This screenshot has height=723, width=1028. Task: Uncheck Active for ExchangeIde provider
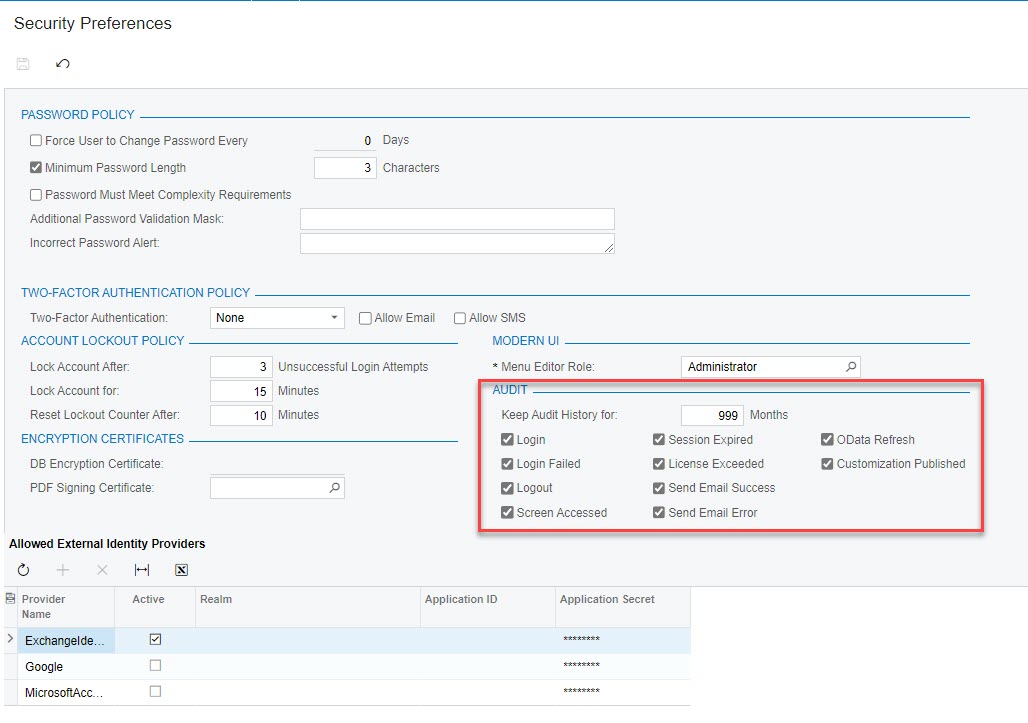click(155, 639)
